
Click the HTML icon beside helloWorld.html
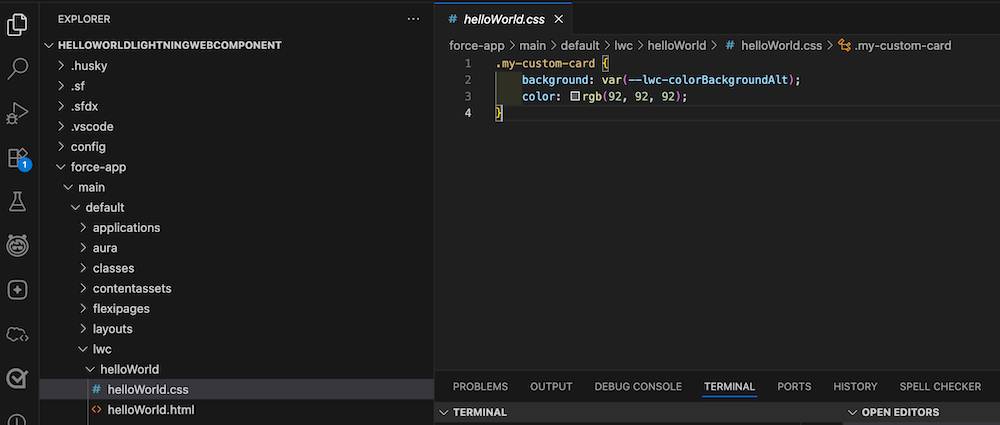(96, 410)
